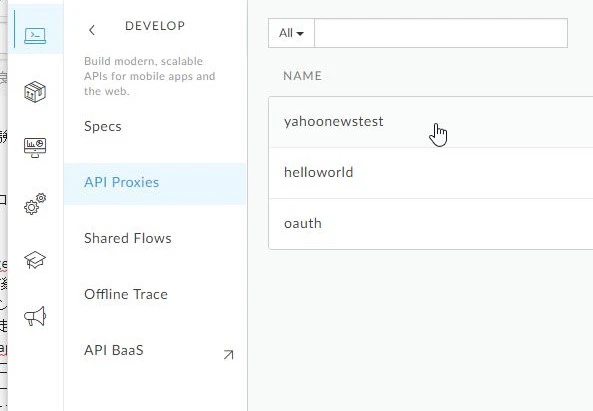Viewport: 593px width, 411px height.
Task: Open the Develop terminal icon in sidebar
Action: (x=35, y=36)
